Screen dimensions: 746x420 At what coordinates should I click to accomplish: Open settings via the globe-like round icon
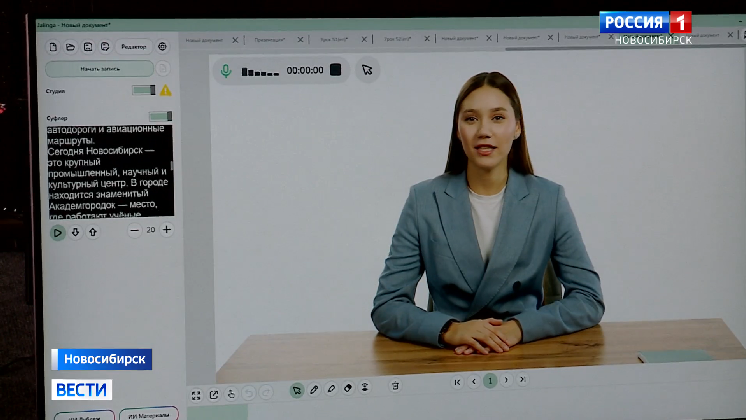tap(163, 47)
